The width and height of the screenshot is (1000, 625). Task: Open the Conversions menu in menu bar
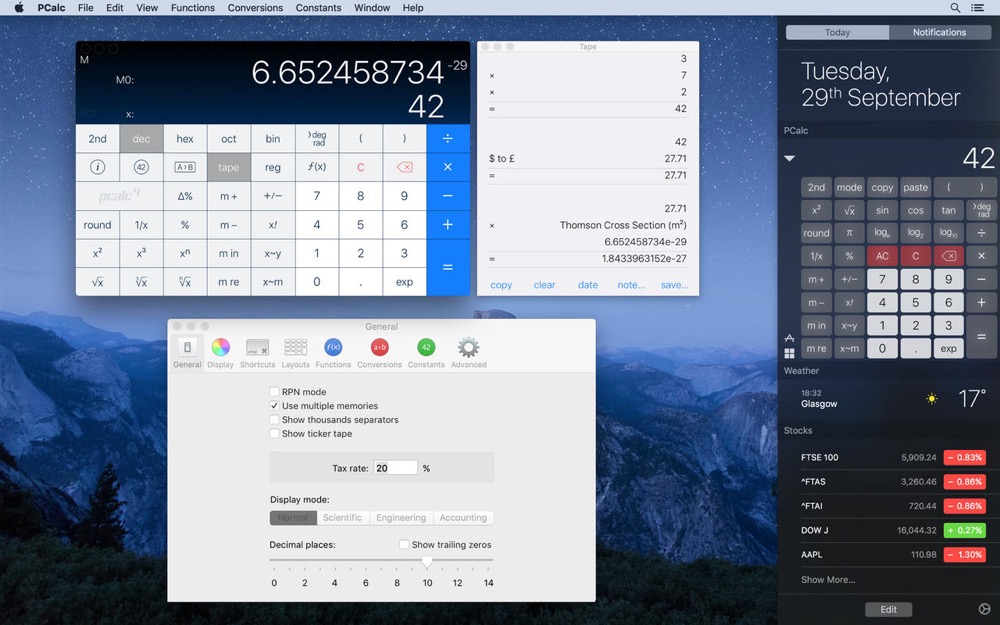click(255, 8)
